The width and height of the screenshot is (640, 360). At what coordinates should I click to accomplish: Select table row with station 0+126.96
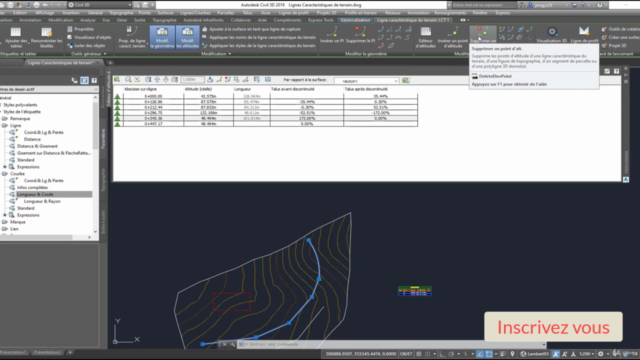pos(266,102)
